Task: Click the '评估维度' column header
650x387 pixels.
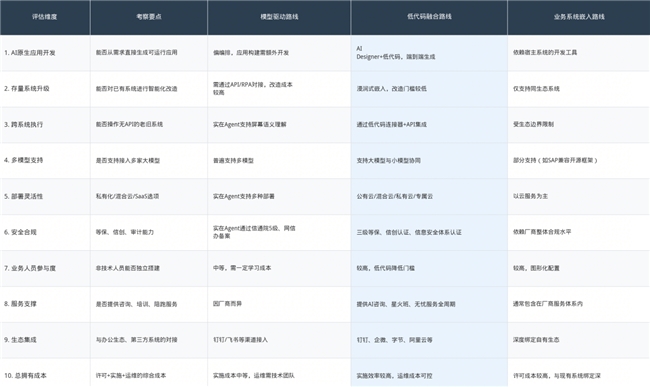Action: coord(45,17)
